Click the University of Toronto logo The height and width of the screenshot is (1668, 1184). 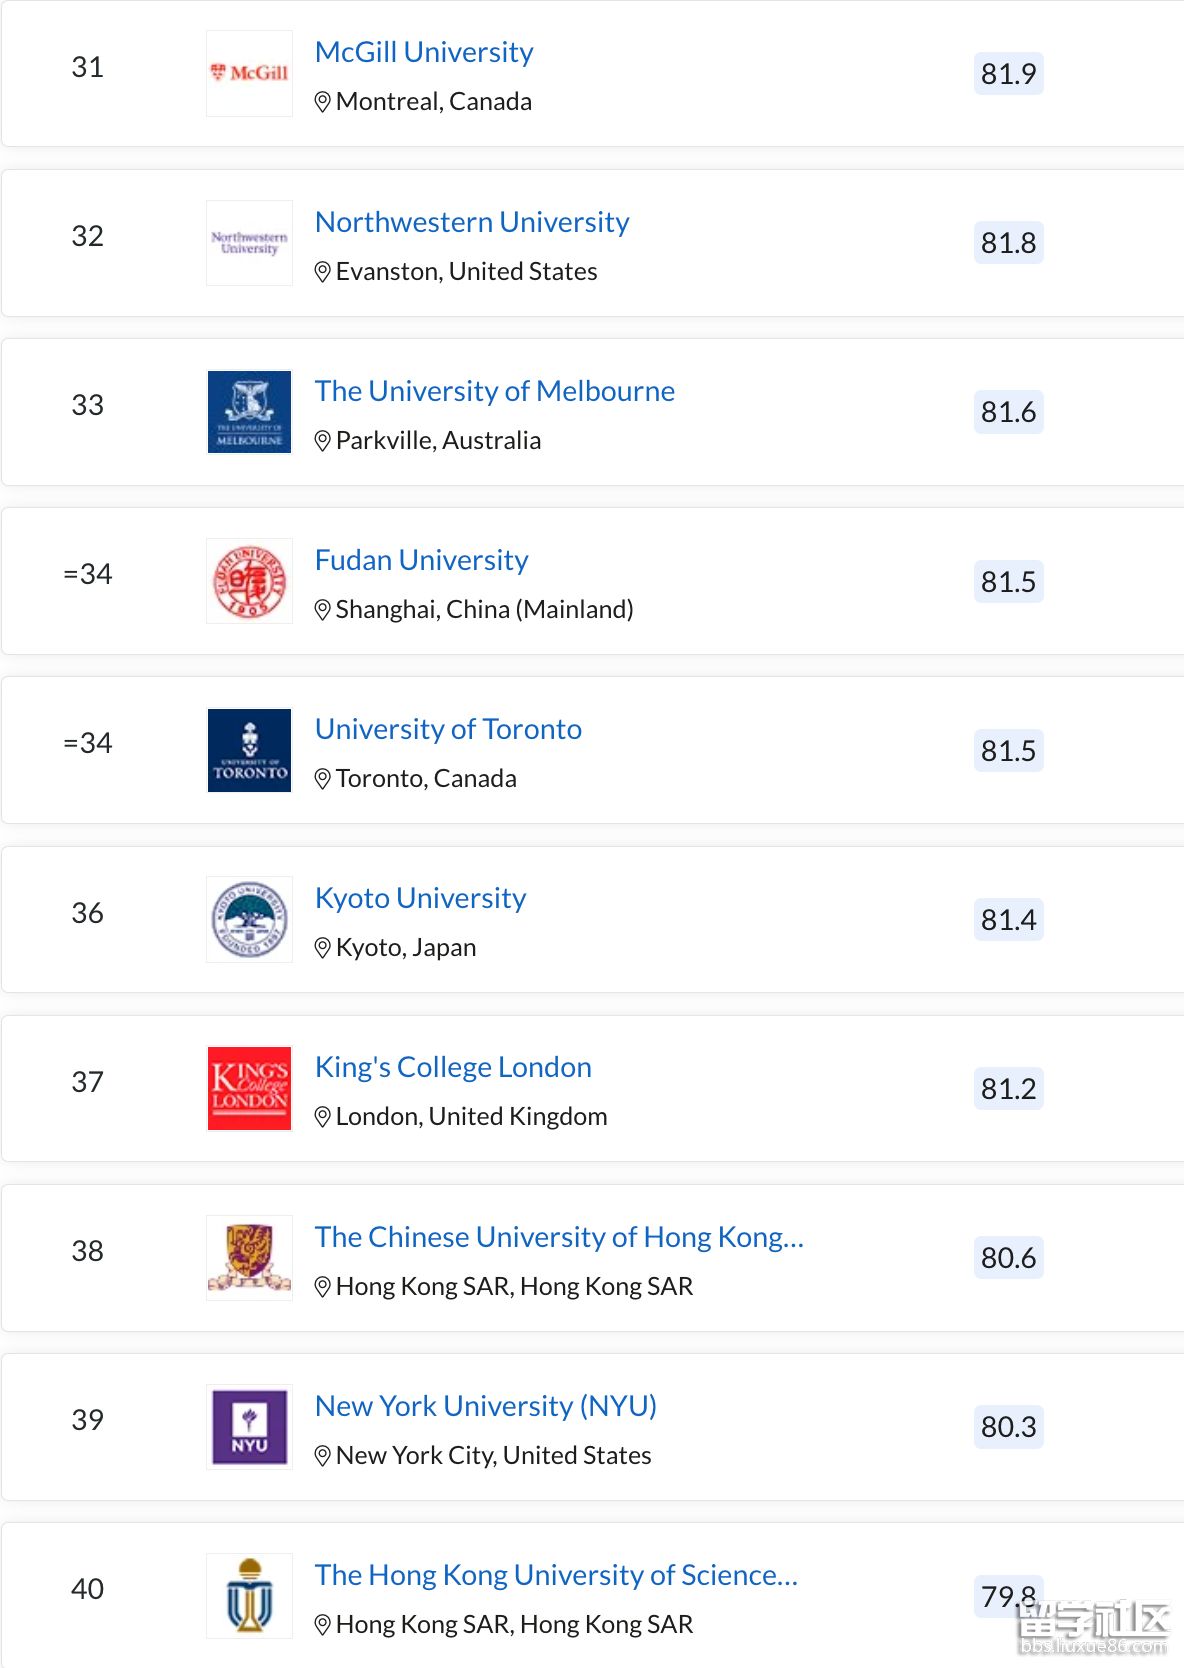(x=249, y=750)
